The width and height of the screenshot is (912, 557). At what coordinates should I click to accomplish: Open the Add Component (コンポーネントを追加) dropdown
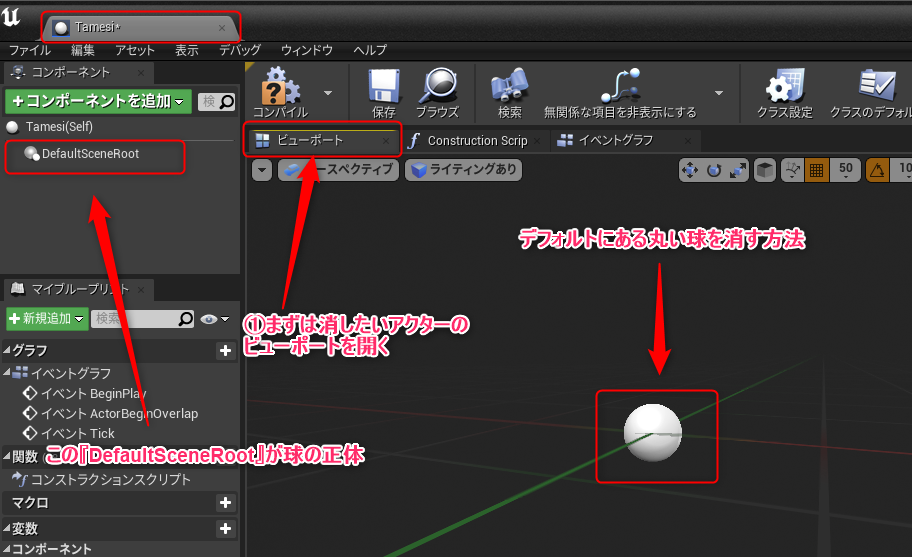click(97, 101)
